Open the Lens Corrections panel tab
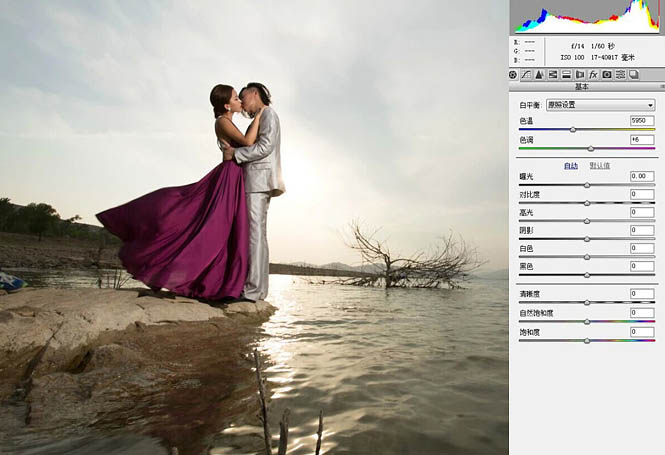The height and width of the screenshot is (455, 665). click(580, 75)
